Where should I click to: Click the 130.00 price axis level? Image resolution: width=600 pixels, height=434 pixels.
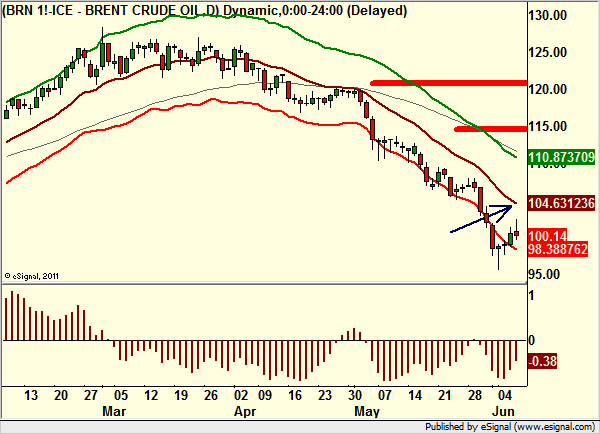(x=548, y=16)
